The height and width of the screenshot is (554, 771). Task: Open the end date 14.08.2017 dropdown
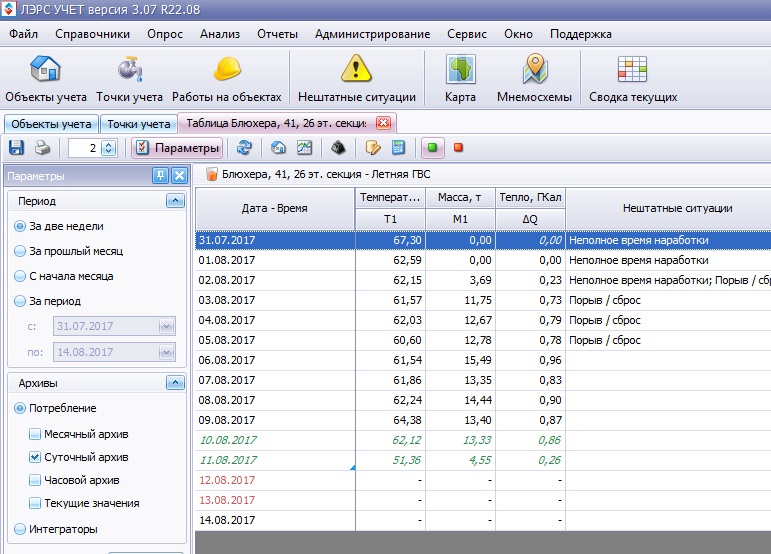pos(166,352)
